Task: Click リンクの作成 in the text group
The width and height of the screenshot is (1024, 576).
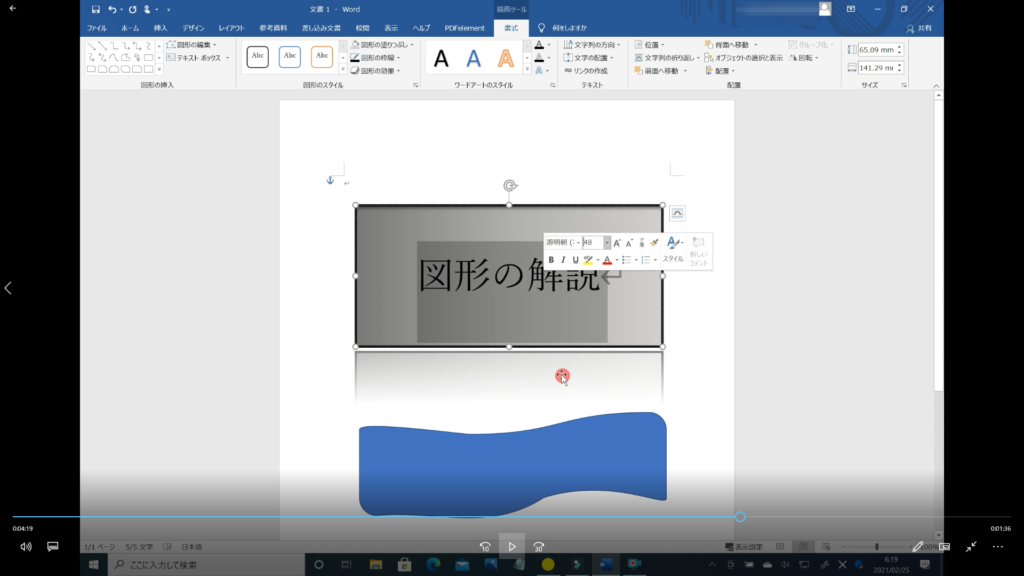Action: (586, 71)
